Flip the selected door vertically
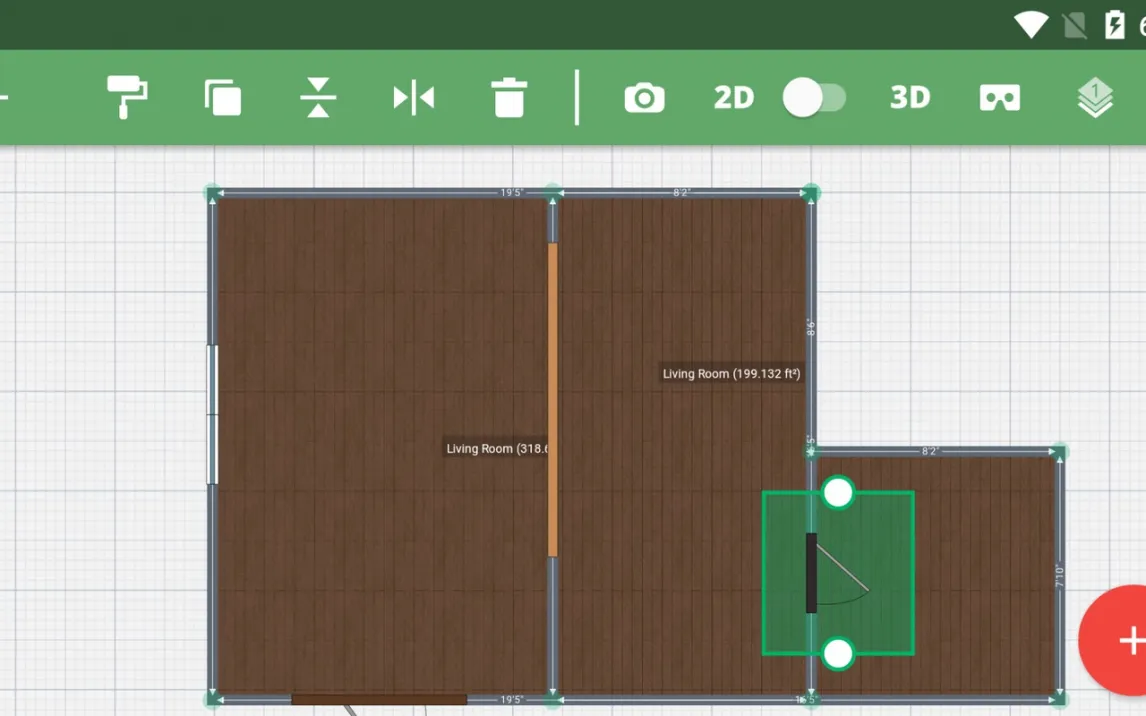Screen dimensions: 1146x716 tap(318, 98)
